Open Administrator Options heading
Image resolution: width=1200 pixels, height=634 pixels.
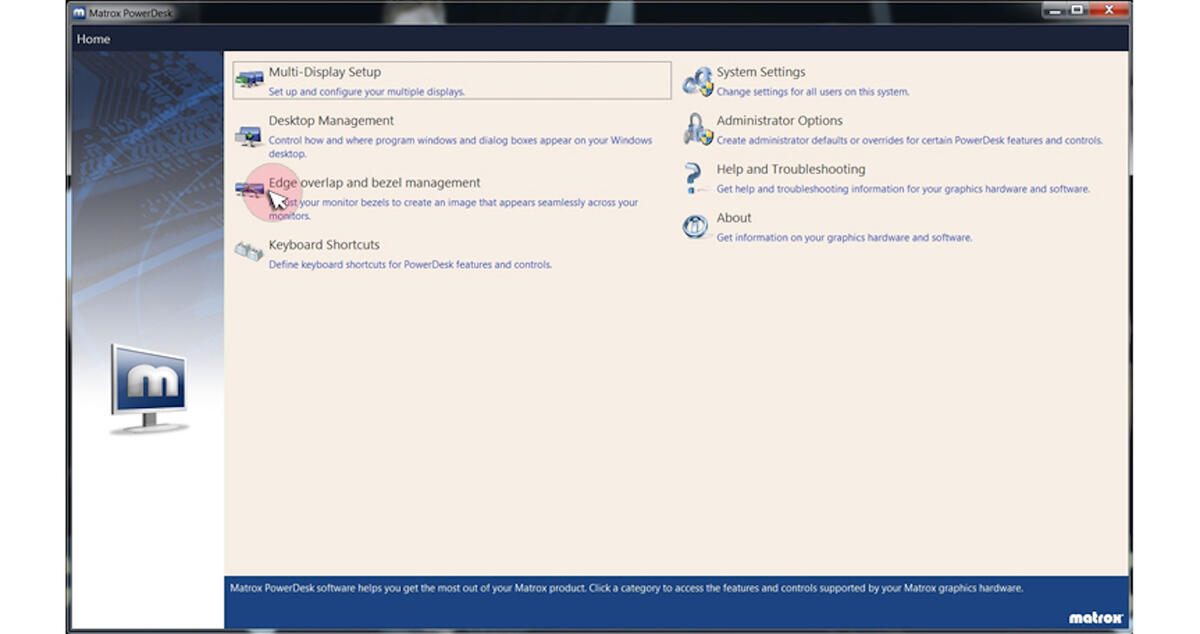click(779, 121)
